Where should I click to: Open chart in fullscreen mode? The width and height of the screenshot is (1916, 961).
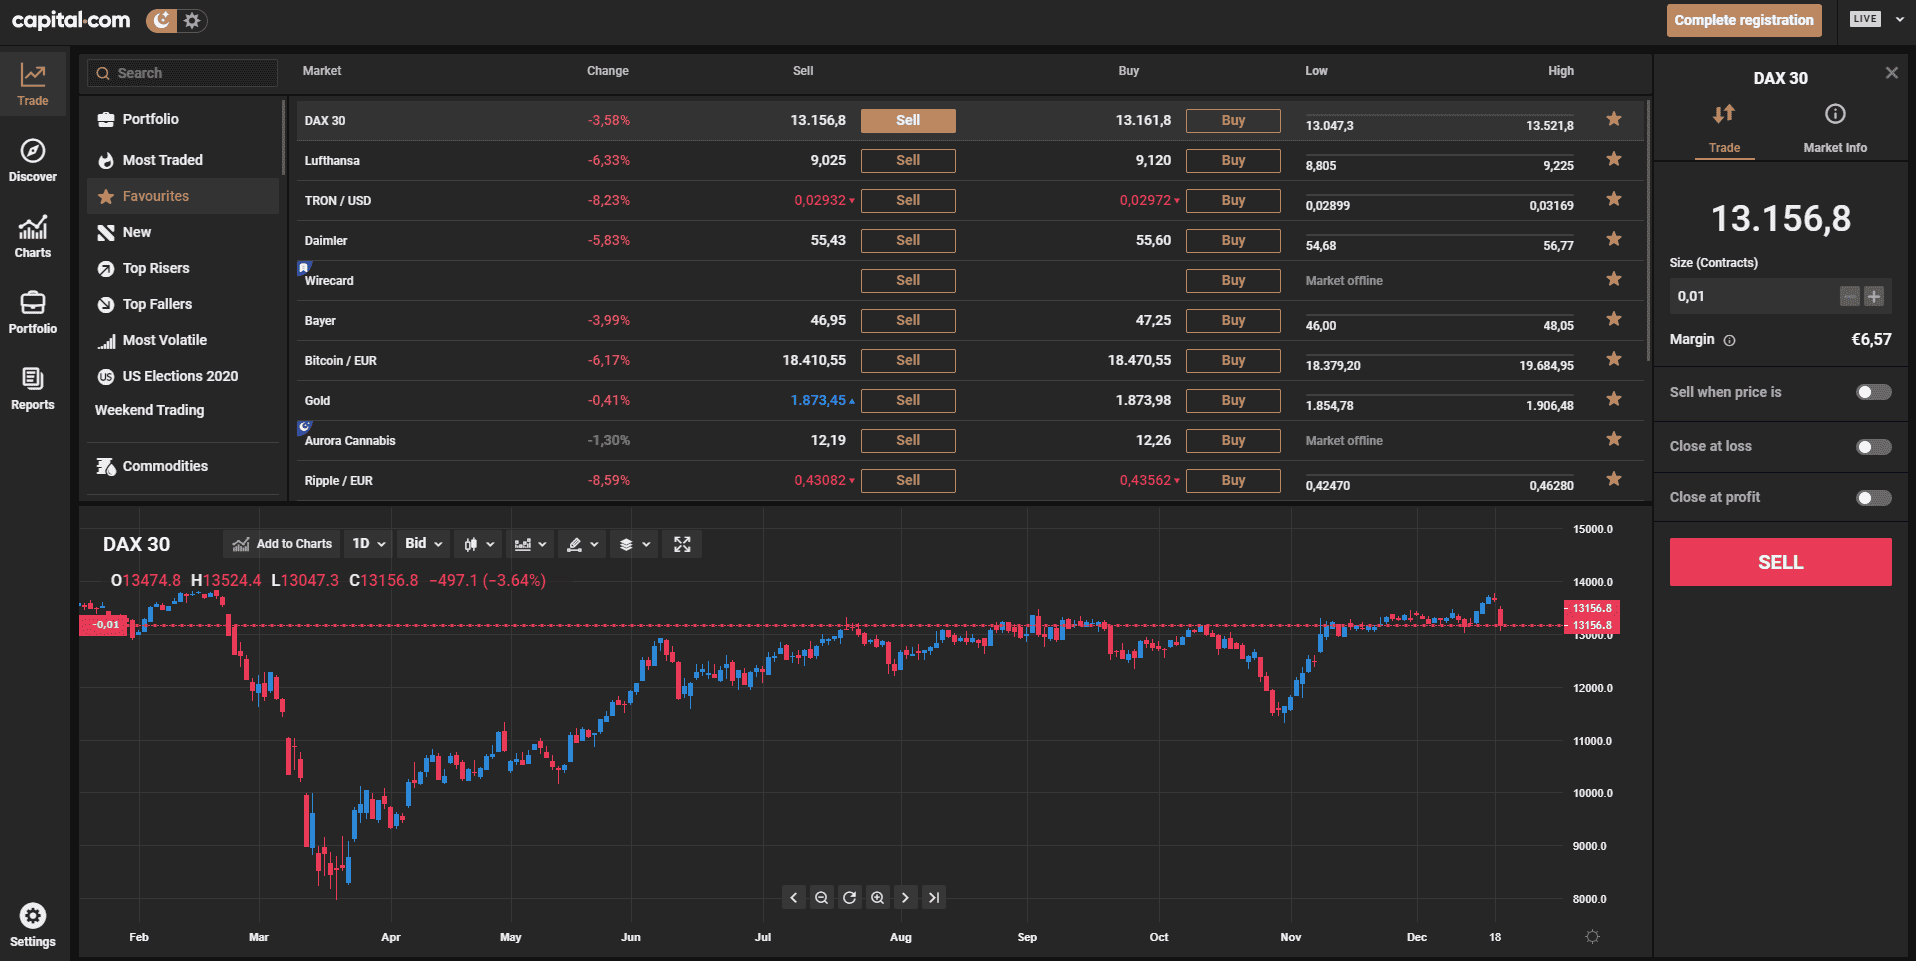682,544
